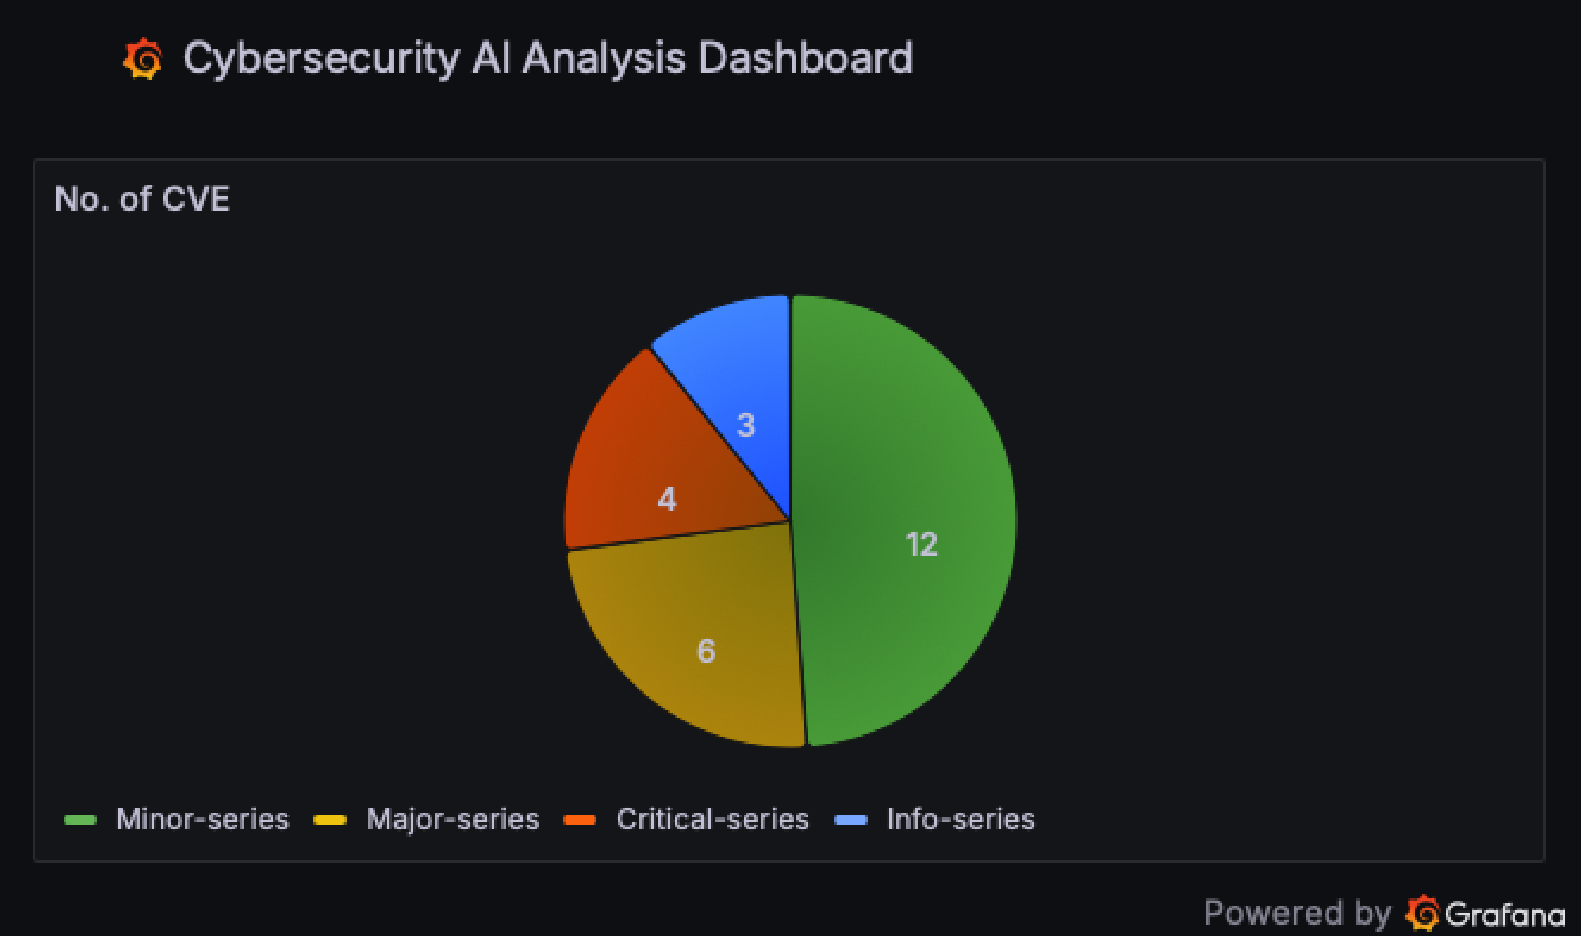
Task: Open the Powered by Grafana link
Action: coord(1384,913)
